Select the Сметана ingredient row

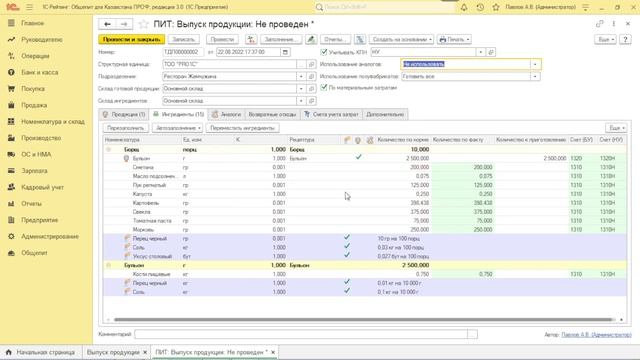tap(364, 167)
